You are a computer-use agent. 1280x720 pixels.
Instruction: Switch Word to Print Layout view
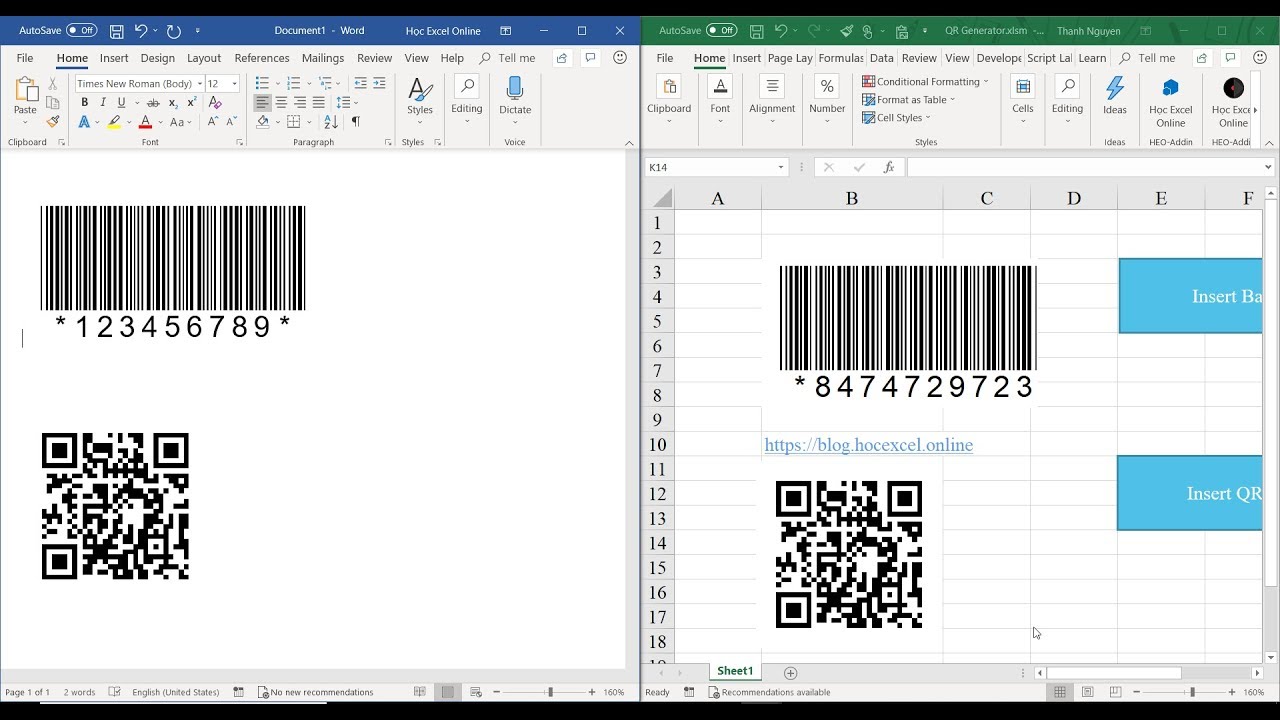(x=447, y=692)
